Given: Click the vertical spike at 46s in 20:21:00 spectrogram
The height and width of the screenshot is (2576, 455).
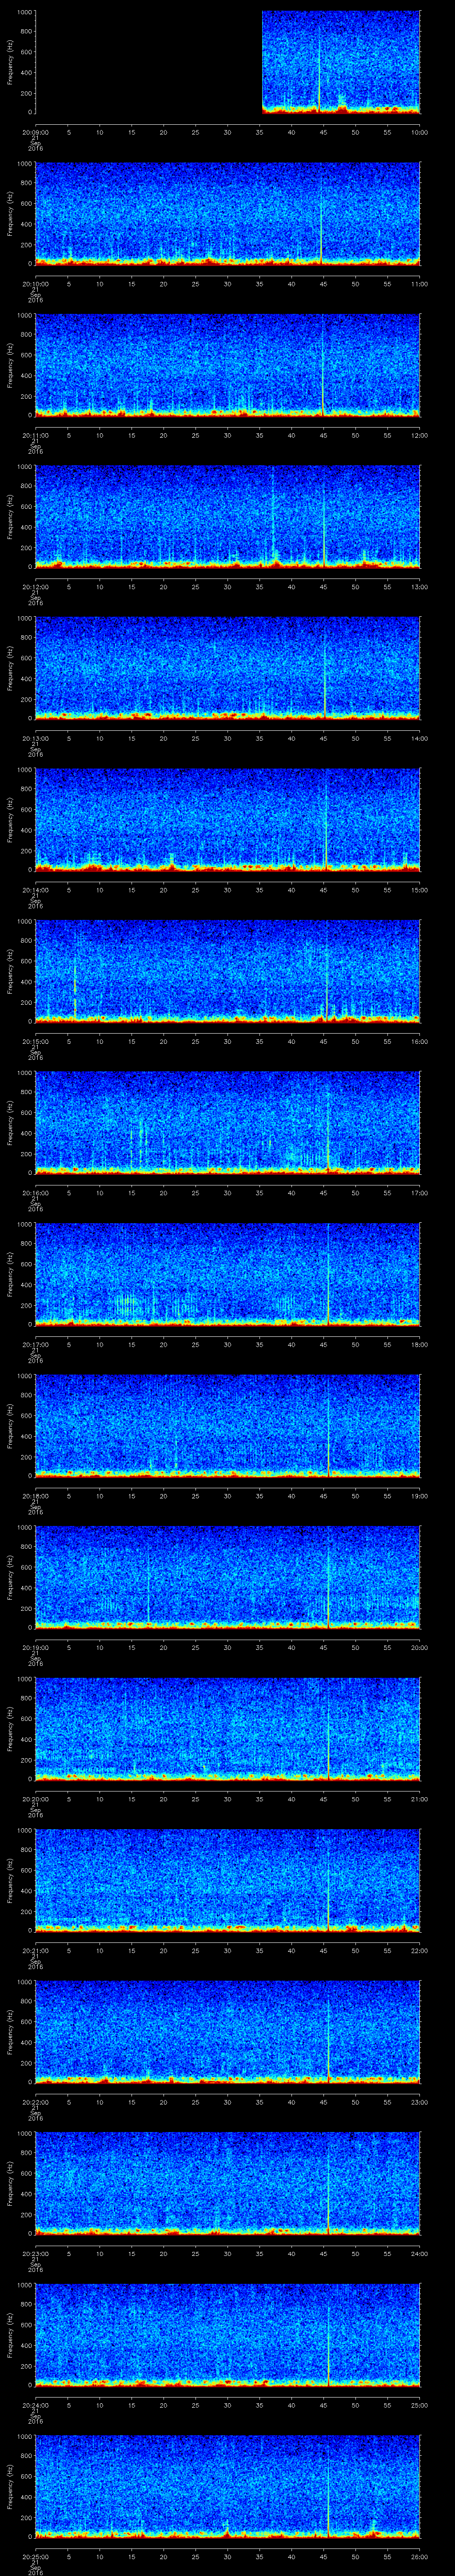Looking at the screenshot, I should pos(329,1880).
